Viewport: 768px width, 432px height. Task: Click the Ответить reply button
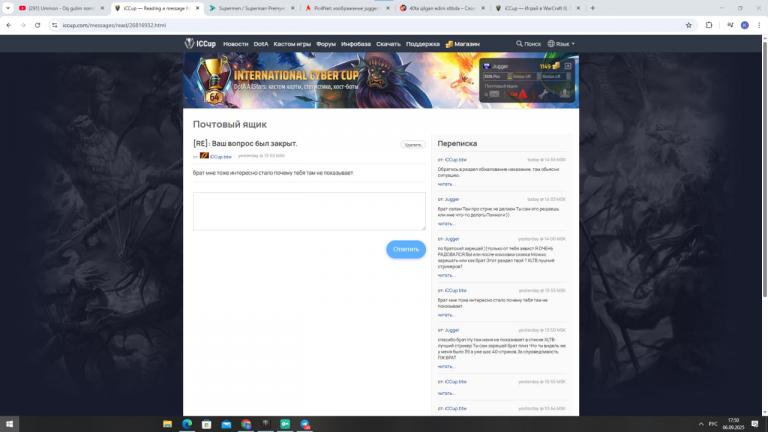[x=406, y=249]
